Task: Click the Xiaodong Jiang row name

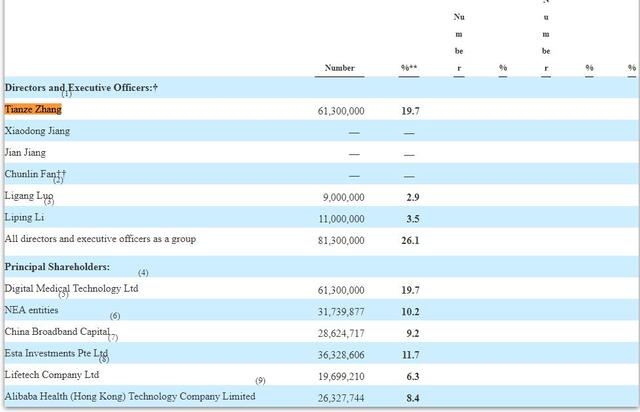Action: [37, 131]
